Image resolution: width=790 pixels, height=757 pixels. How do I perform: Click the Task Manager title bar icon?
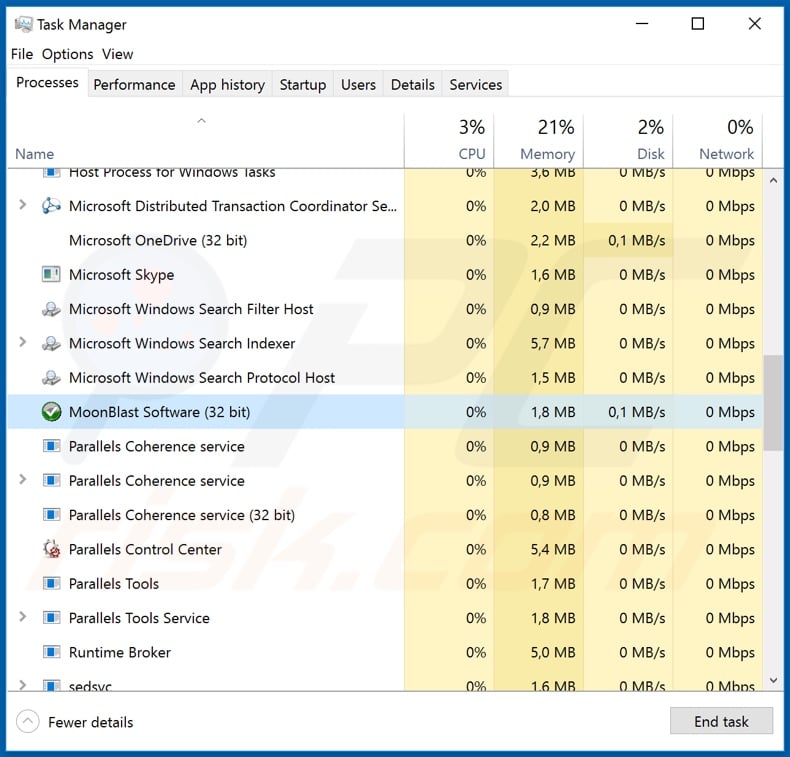(x=23, y=24)
